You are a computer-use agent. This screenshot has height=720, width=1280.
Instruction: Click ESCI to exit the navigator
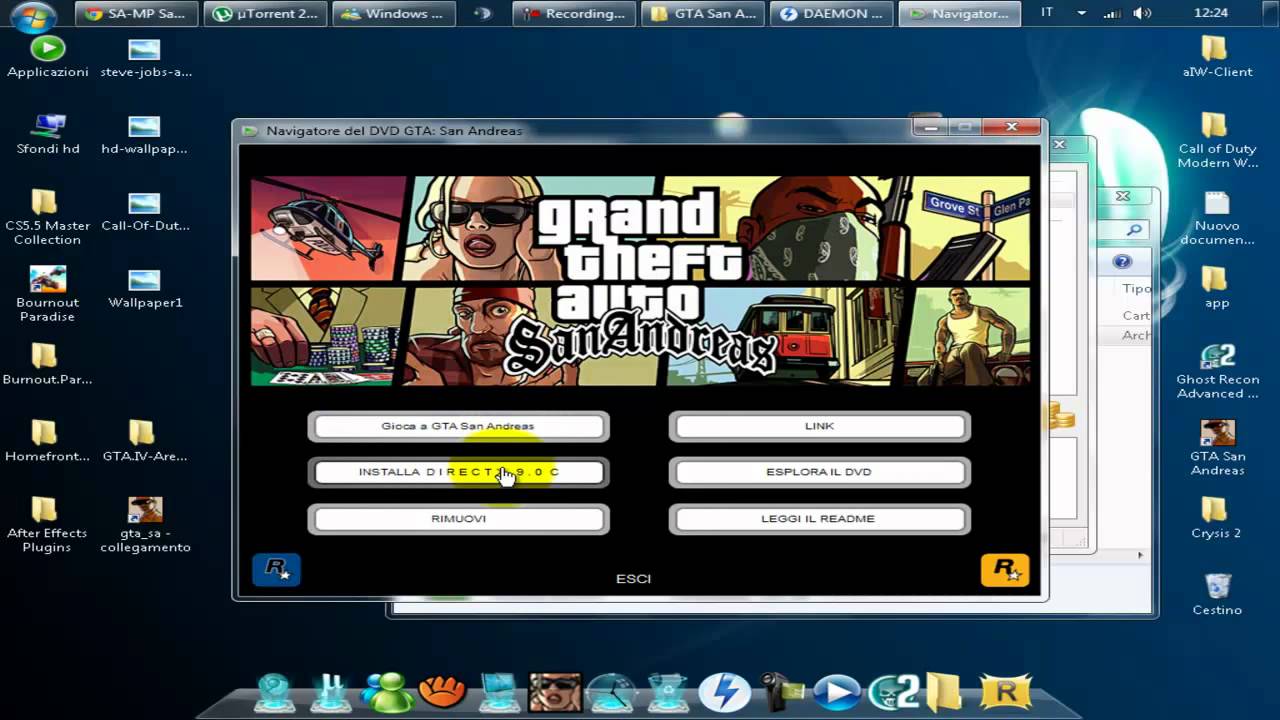tap(633, 578)
